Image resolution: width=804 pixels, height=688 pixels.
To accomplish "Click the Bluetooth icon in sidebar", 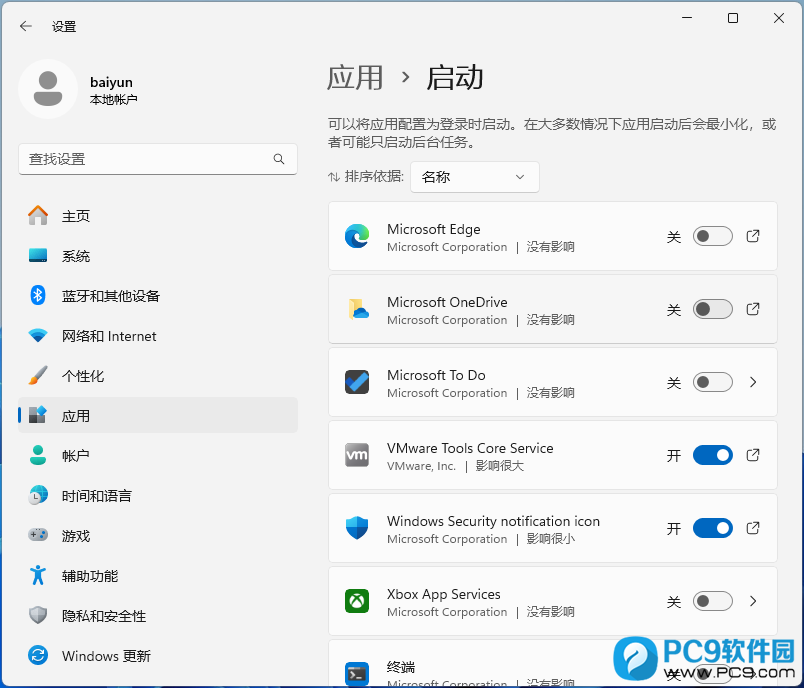I will pyautogui.click(x=38, y=295).
